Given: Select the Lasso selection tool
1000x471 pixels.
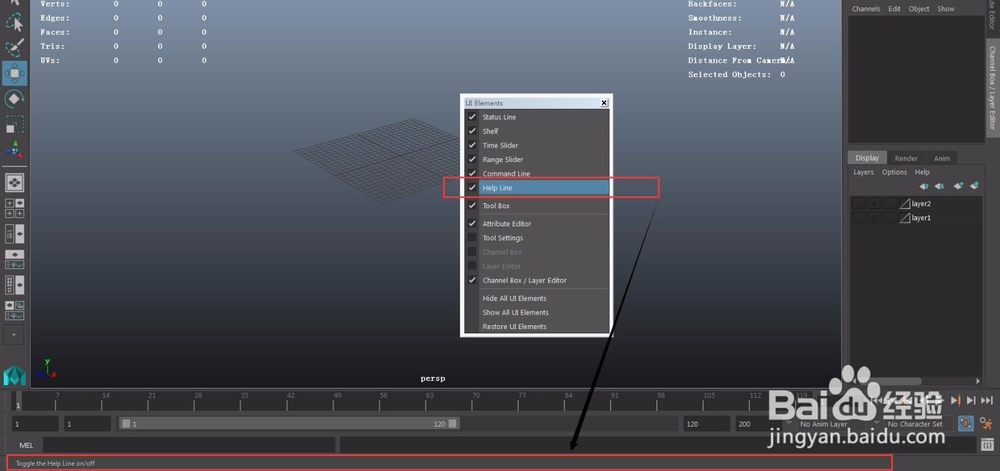Looking at the screenshot, I should [15, 23].
